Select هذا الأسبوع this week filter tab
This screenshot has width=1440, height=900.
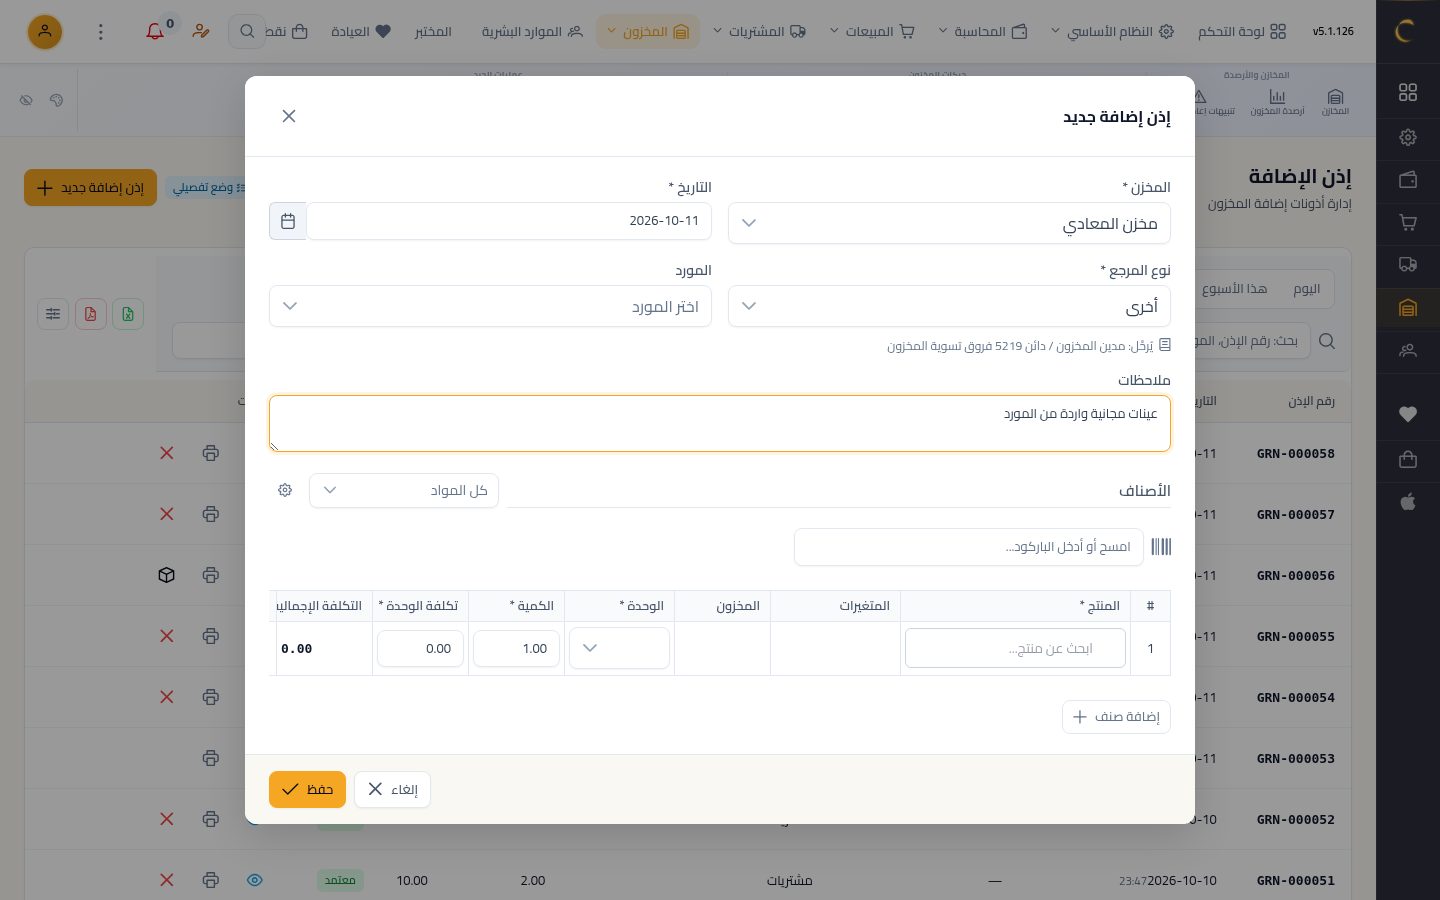coord(1234,289)
